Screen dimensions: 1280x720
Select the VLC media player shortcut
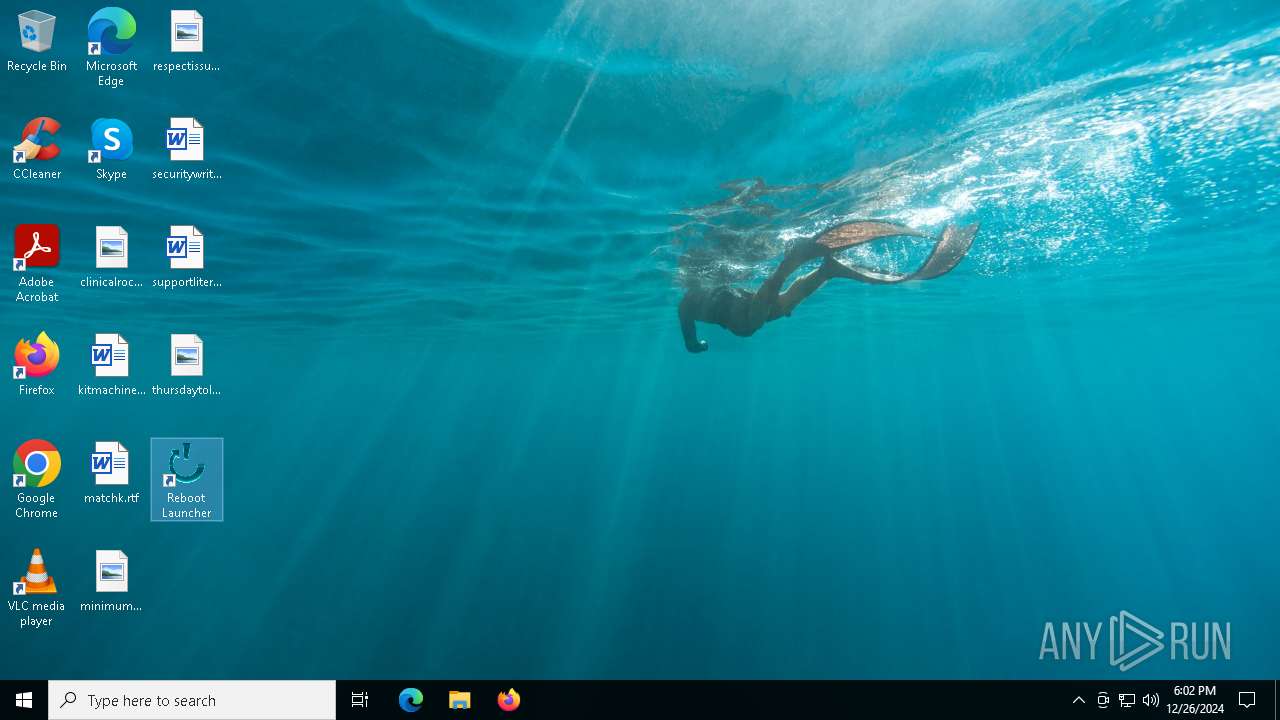click(37, 588)
